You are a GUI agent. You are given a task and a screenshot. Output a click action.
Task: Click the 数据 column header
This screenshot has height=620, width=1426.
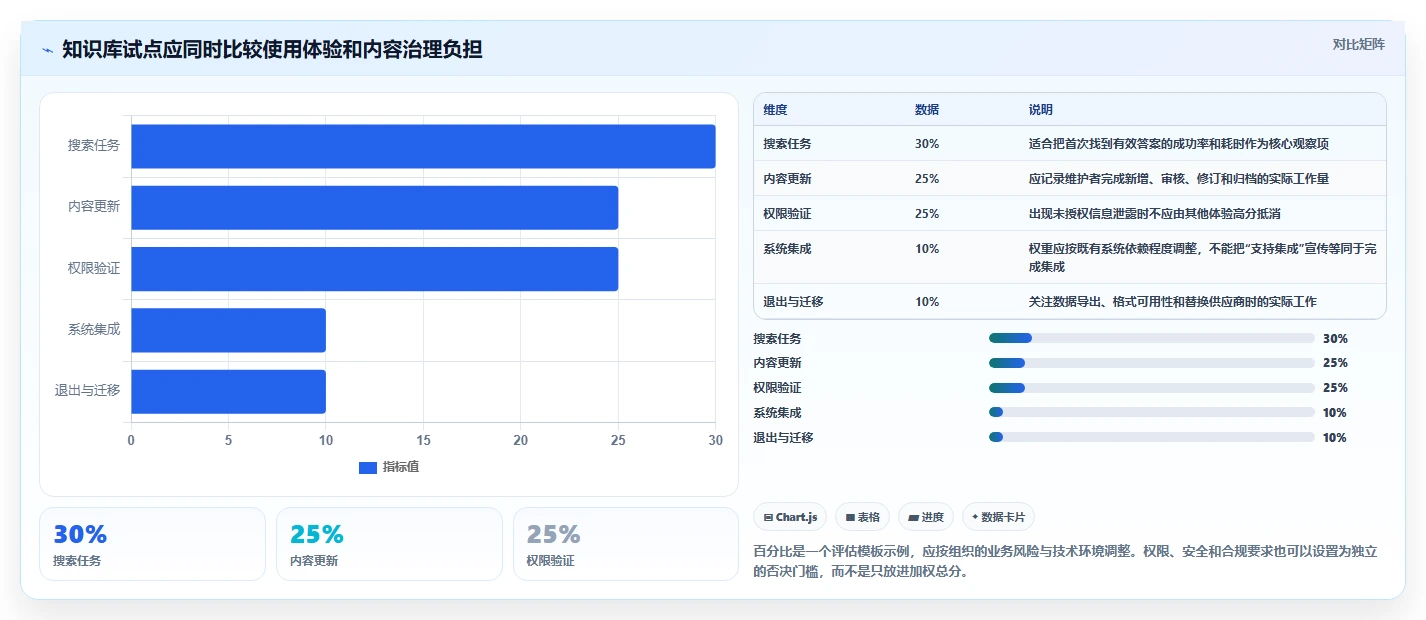[927, 110]
